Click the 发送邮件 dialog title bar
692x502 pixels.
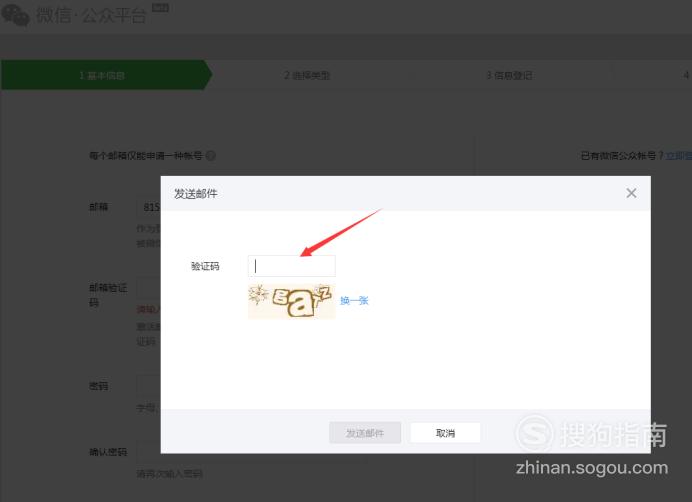(405, 193)
